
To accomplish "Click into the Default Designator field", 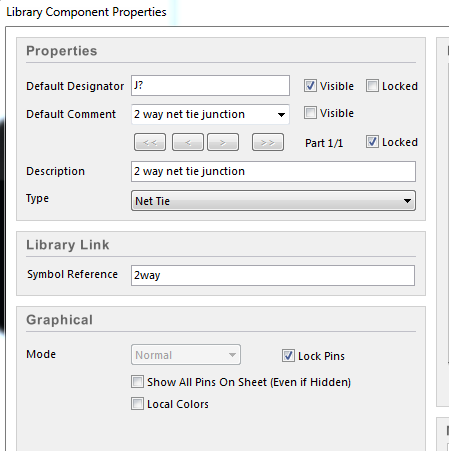I will 210,86.
